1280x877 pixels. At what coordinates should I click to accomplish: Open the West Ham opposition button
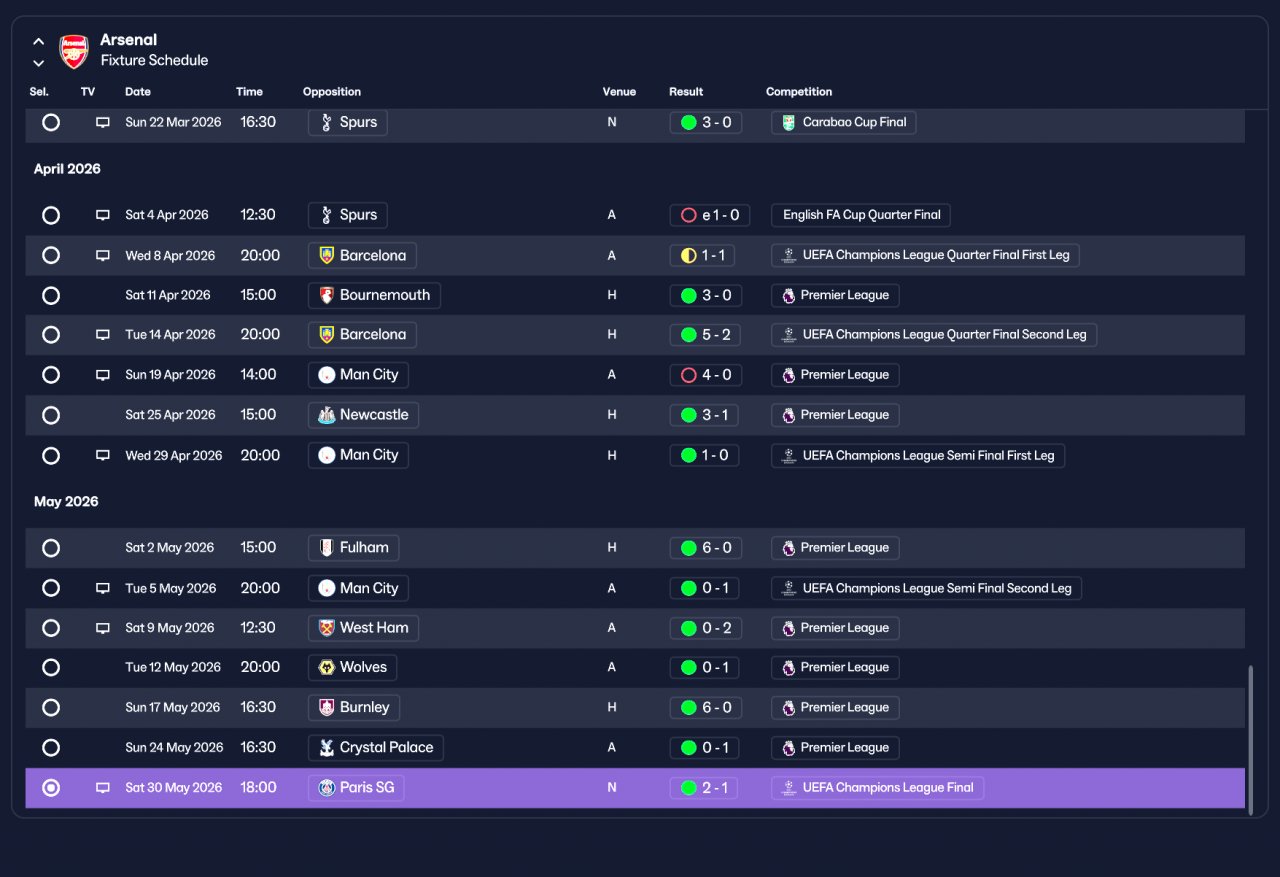point(363,628)
